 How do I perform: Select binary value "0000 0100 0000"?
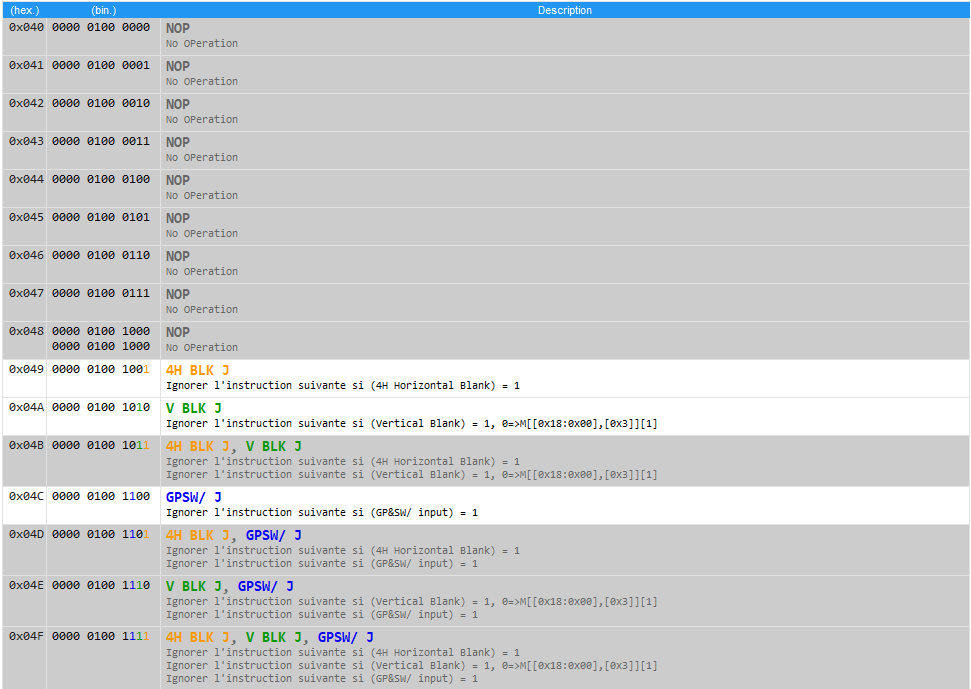pos(101,27)
